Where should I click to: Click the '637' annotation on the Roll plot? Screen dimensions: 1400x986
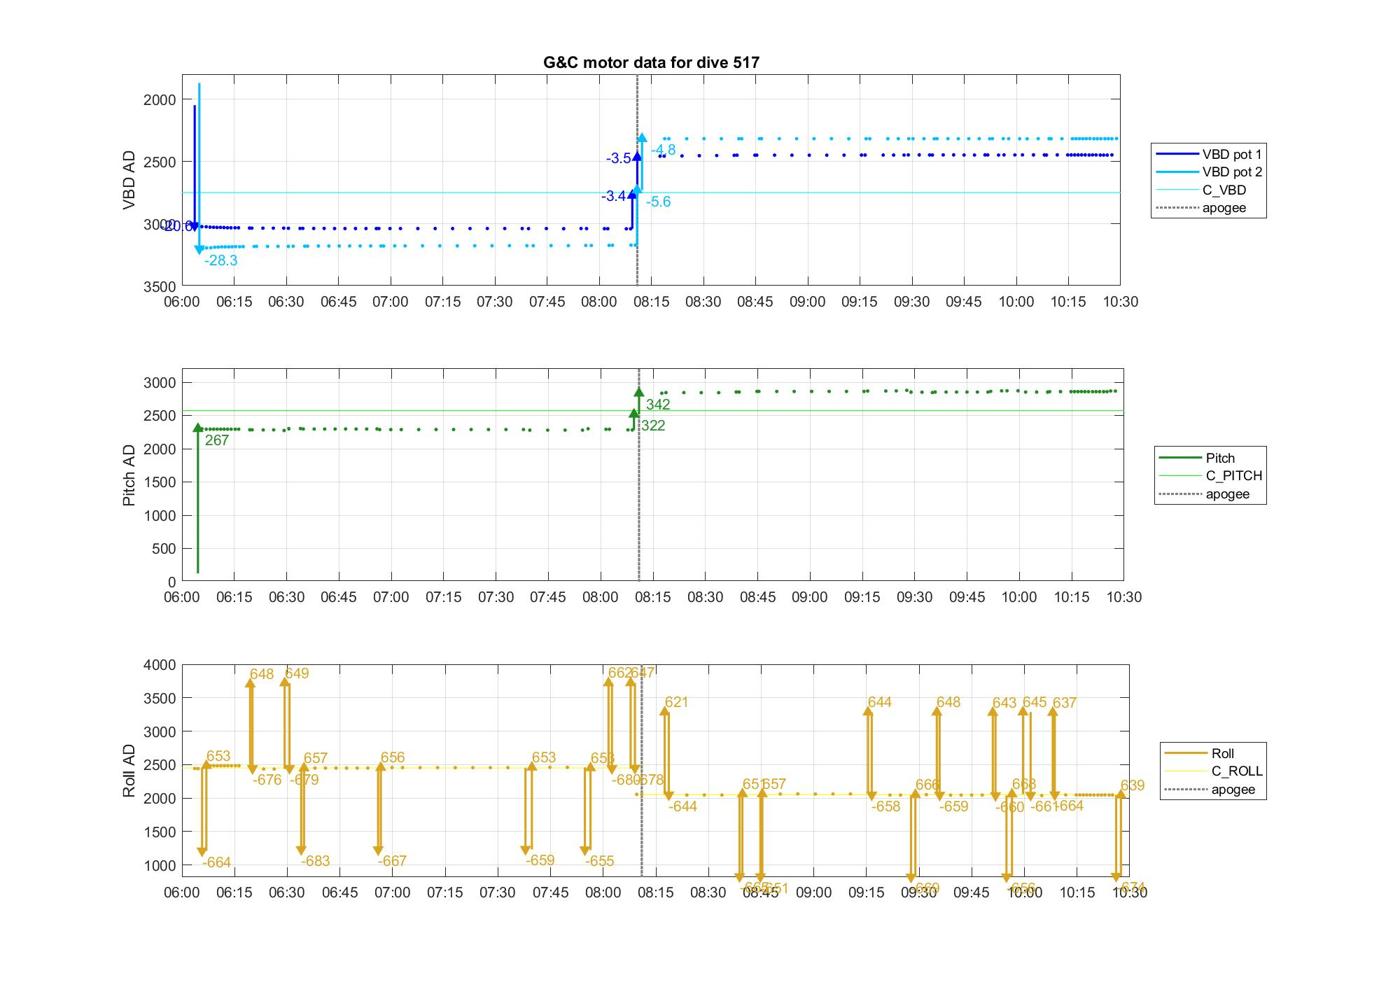coord(1065,704)
